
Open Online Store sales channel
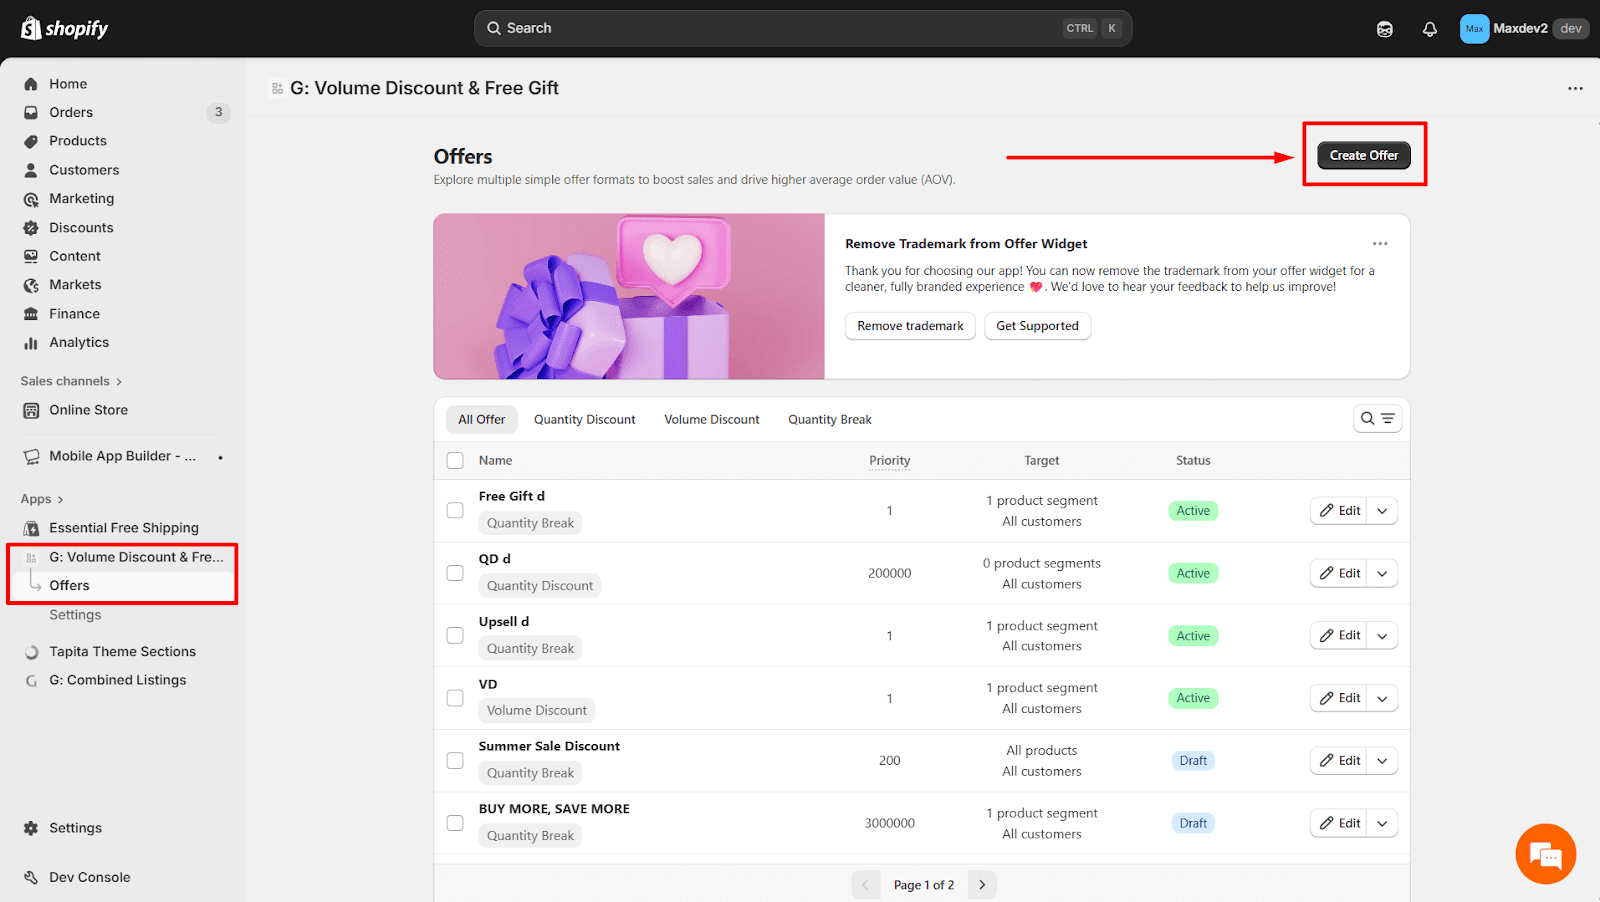(x=88, y=410)
